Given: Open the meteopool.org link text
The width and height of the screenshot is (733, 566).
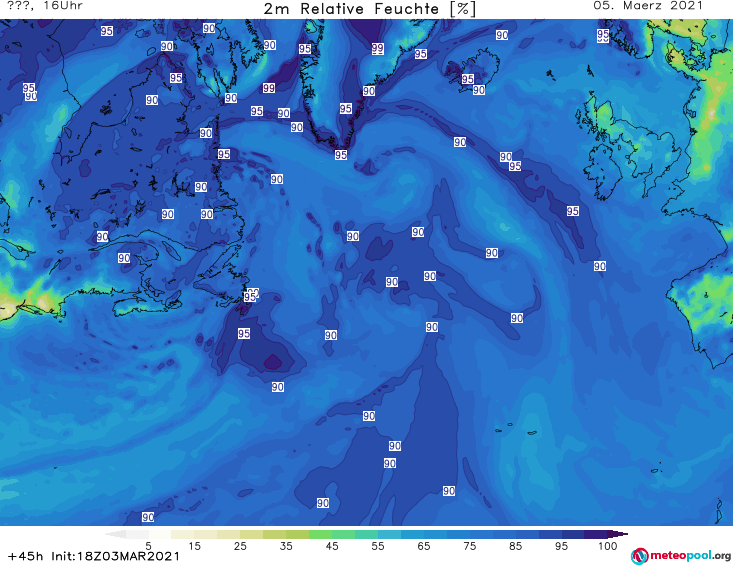Looking at the screenshot, I should pos(690,556).
